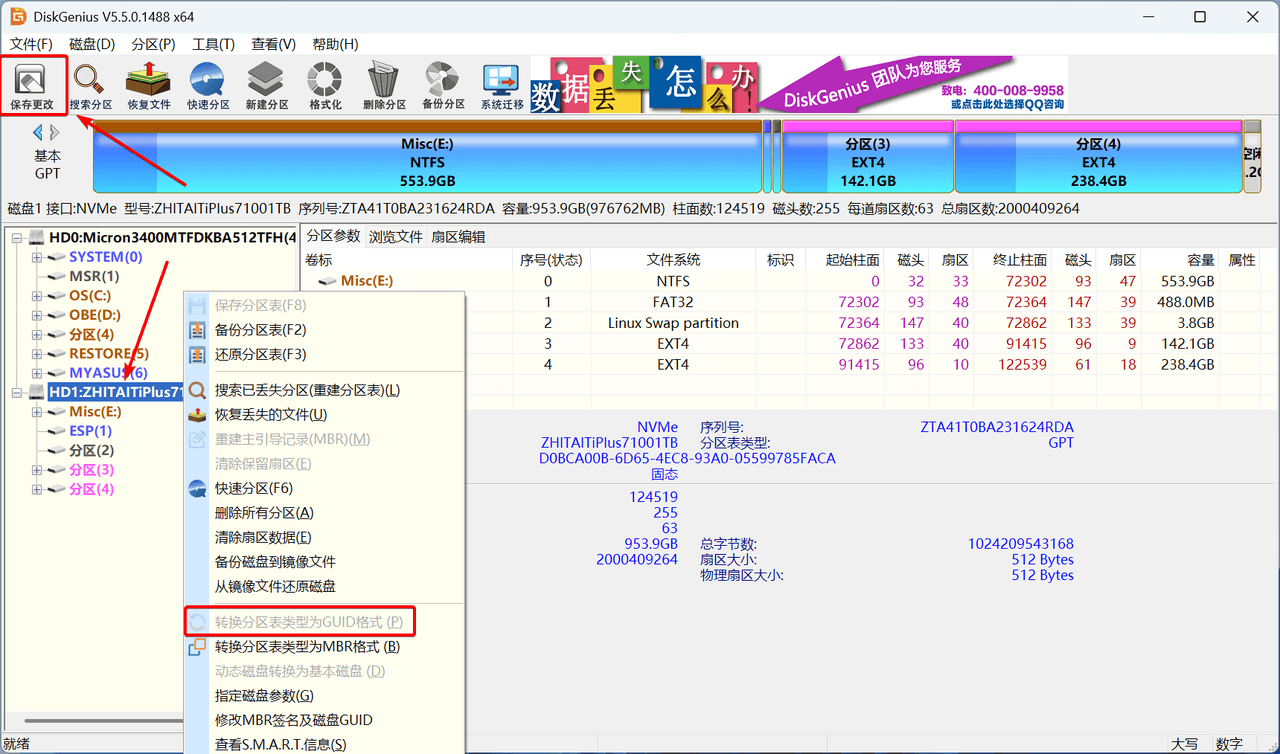The height and width of the screenshot is (754, 1280).
Task: Switch to 扇区编辑 tab
Action: click(x=458, y=237)
